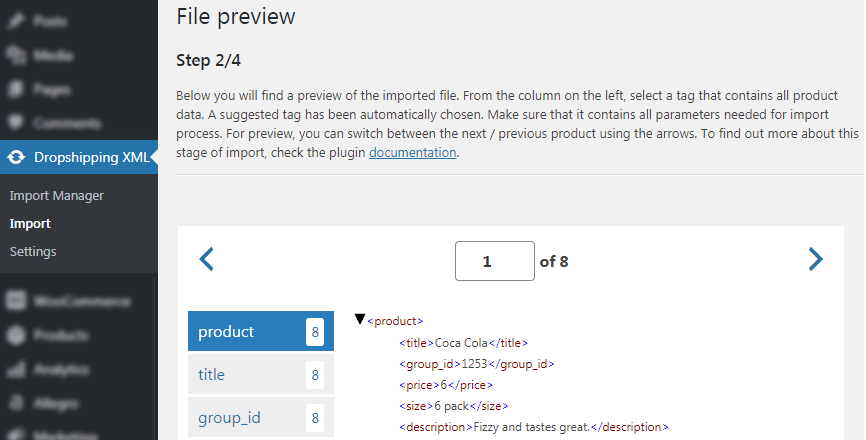Collapse the product XML node triangle
Screen dimensions: 866x440
coord(360,319)
